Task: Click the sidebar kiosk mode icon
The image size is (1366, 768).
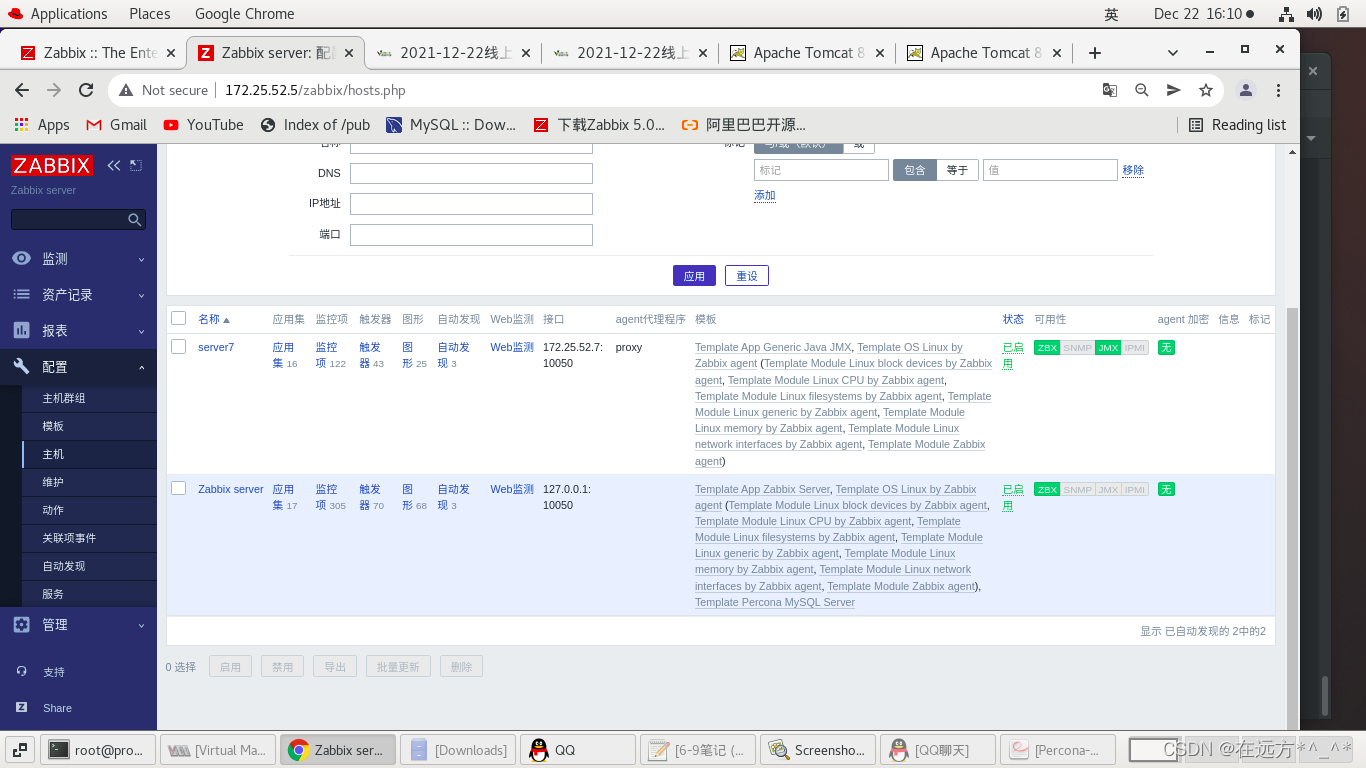Action: [136, 166]
